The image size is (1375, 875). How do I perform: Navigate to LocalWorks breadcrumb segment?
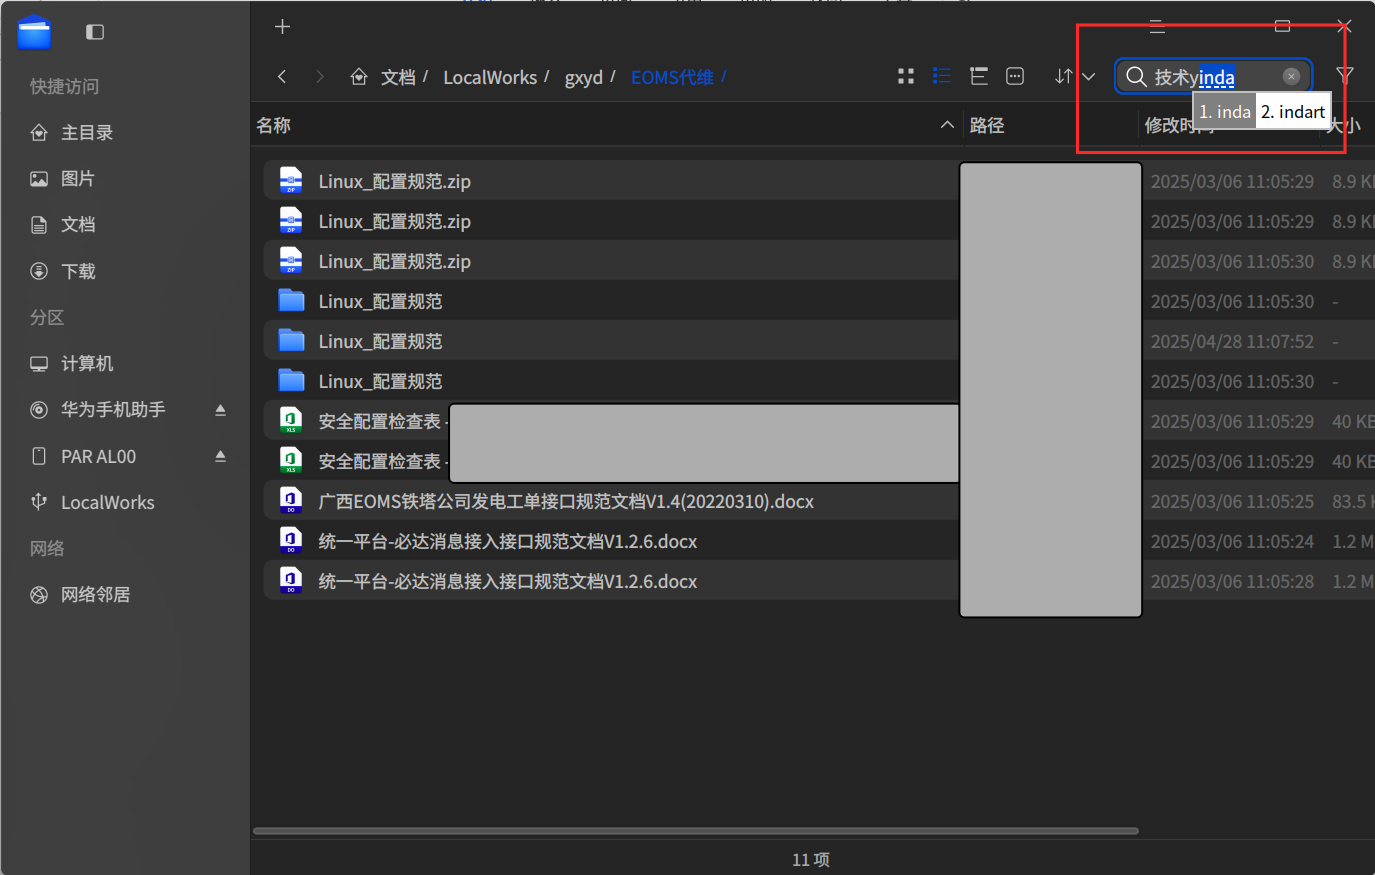point(490,77)
